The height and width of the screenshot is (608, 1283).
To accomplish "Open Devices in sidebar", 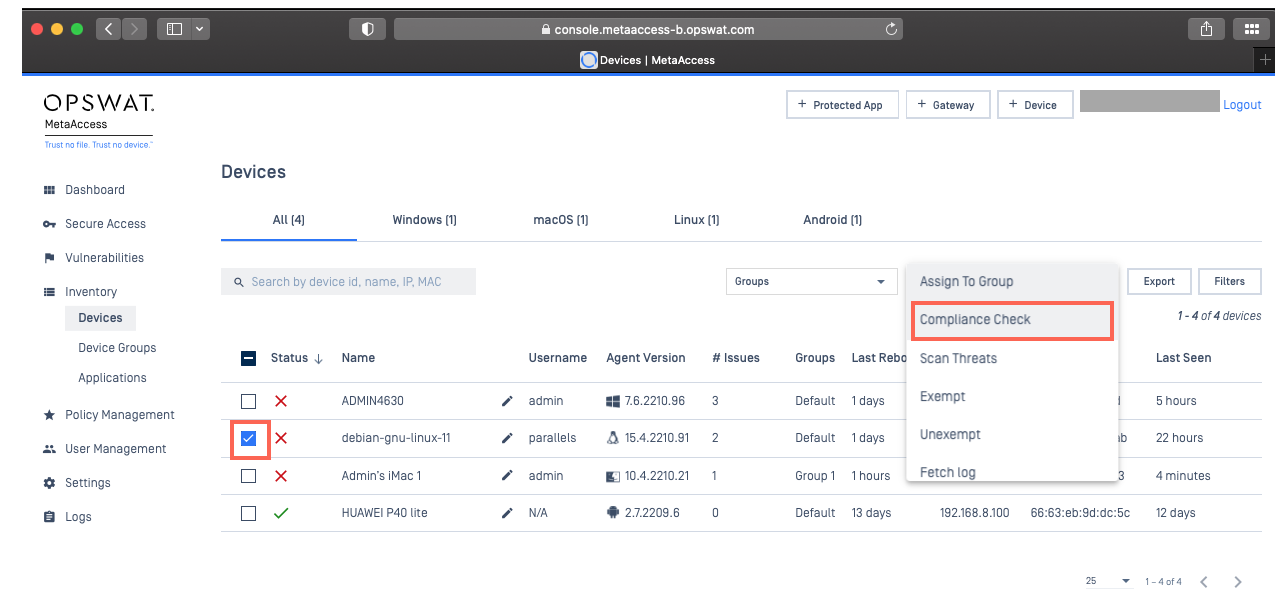I will pyautogui.click(x=100, y=318).
